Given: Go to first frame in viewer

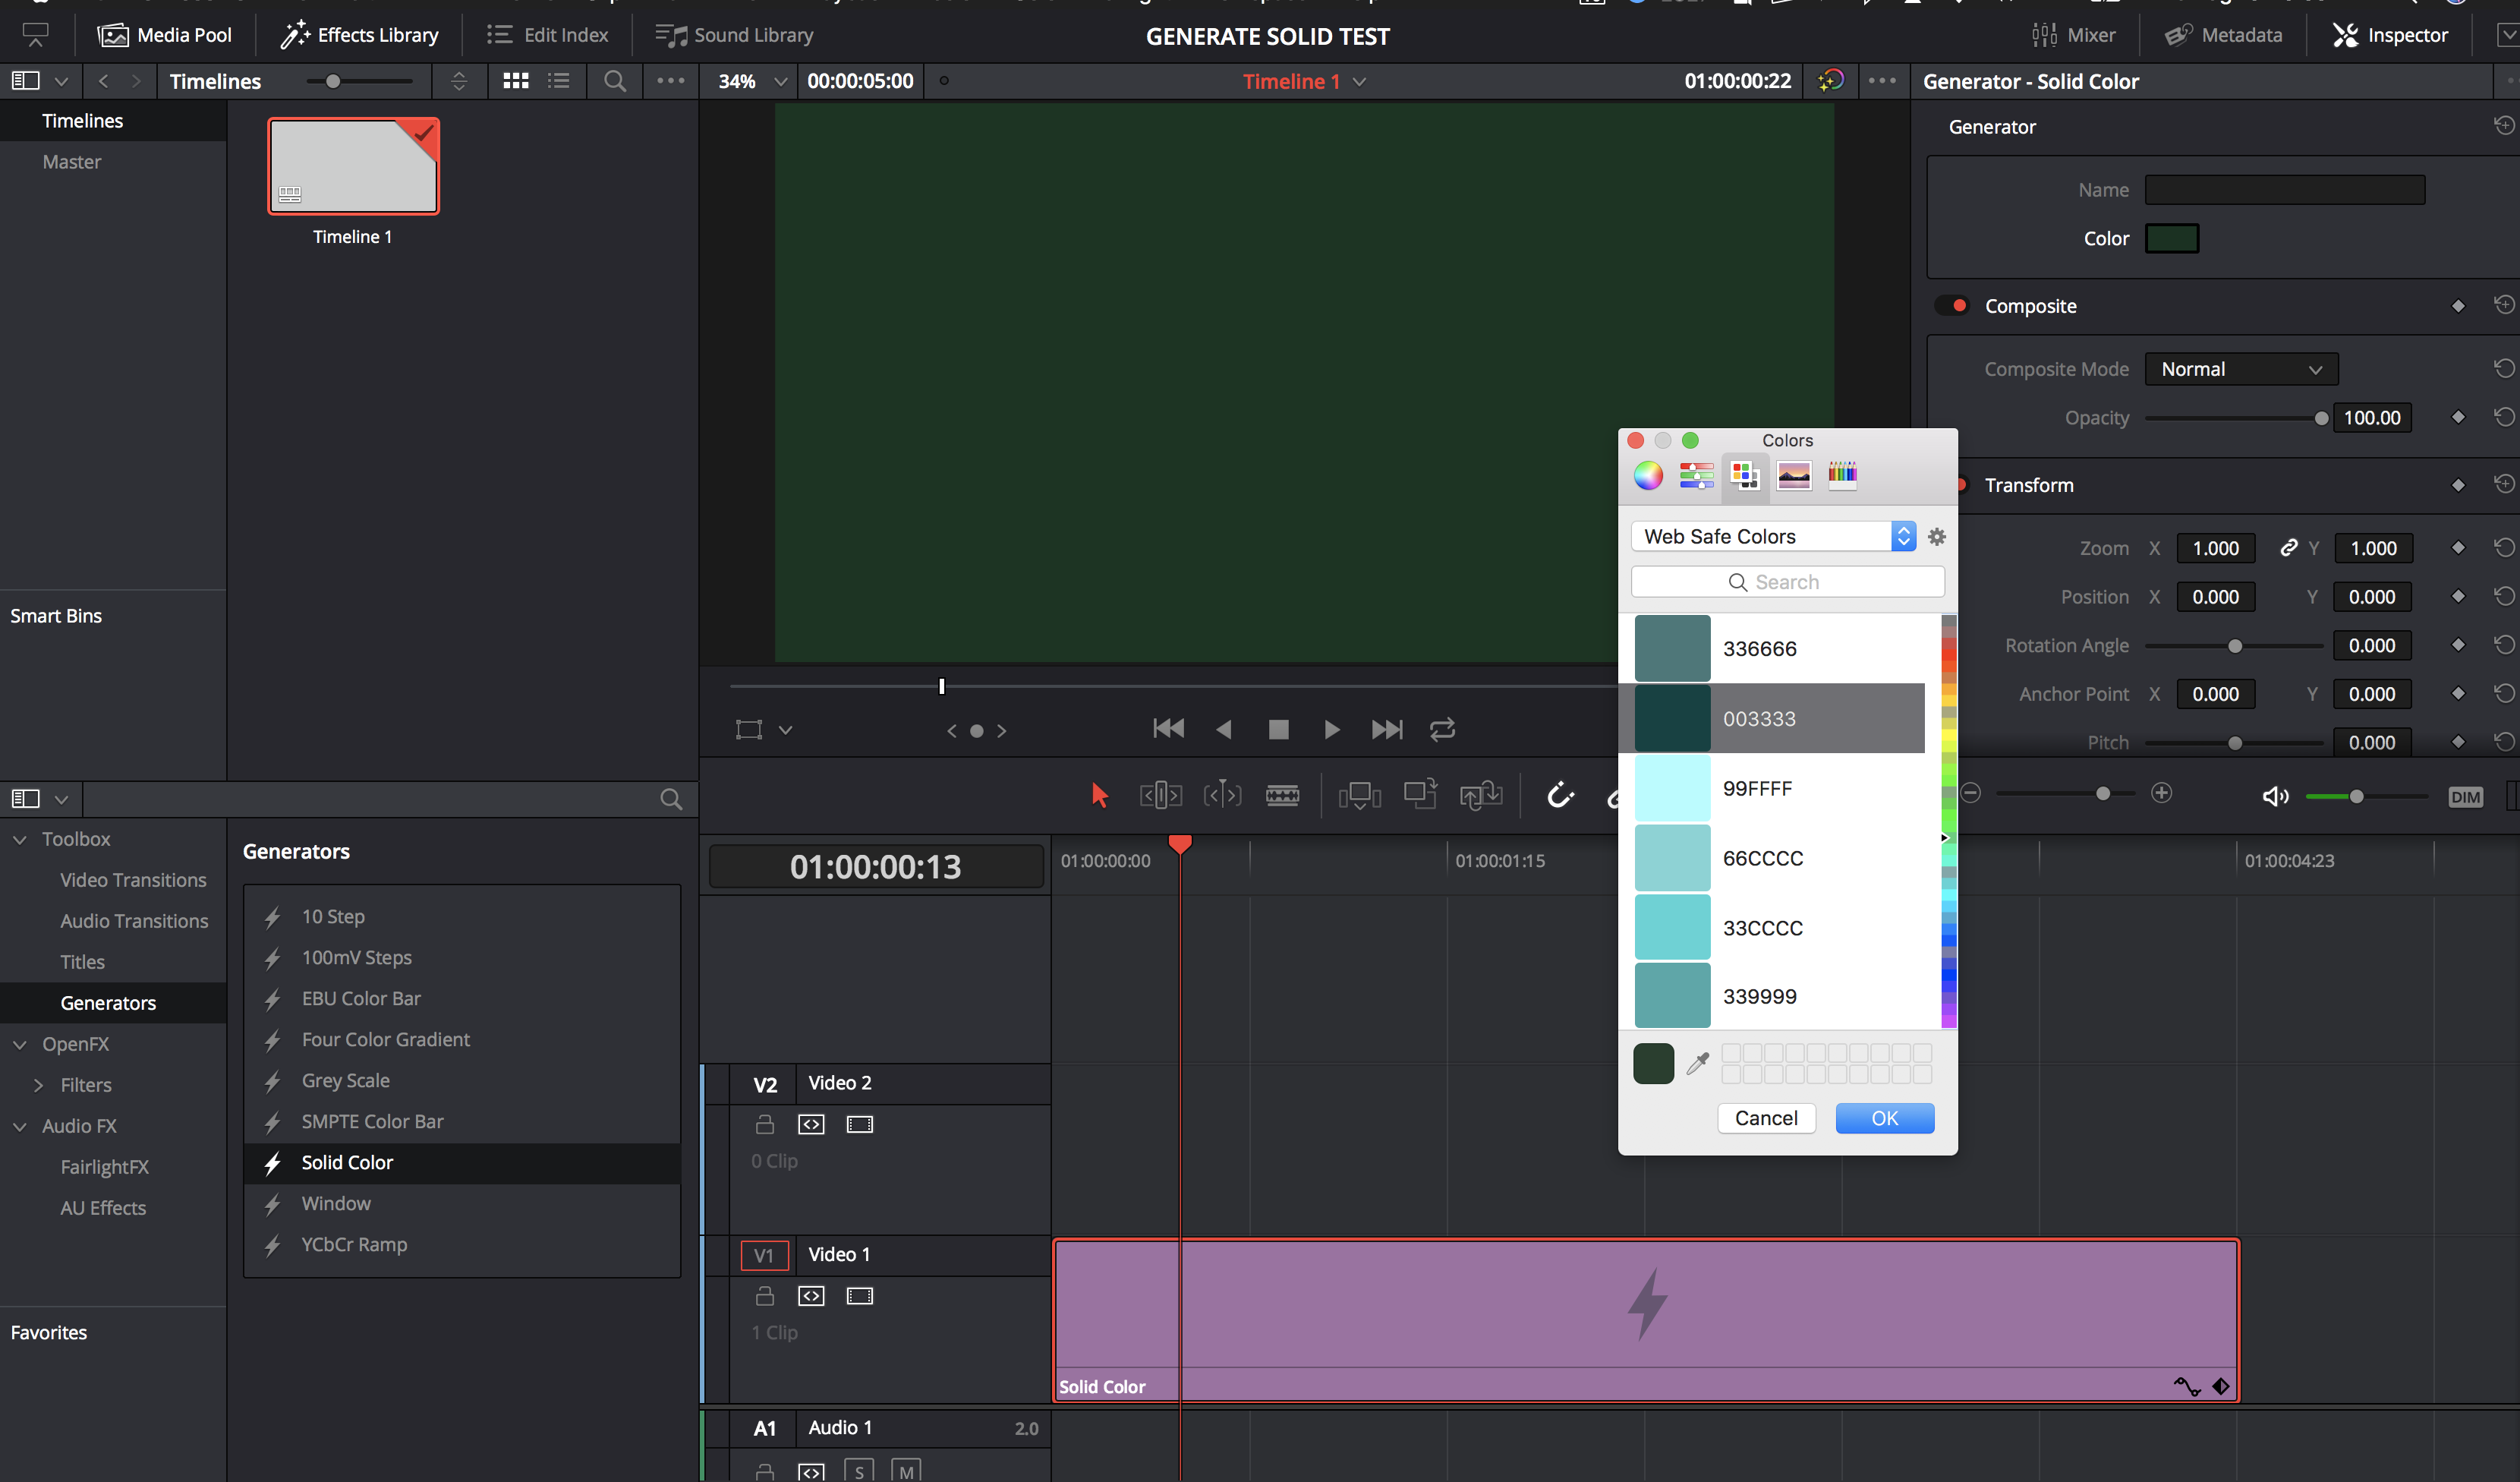Looking at the screenshot, I should point(1168,729).
